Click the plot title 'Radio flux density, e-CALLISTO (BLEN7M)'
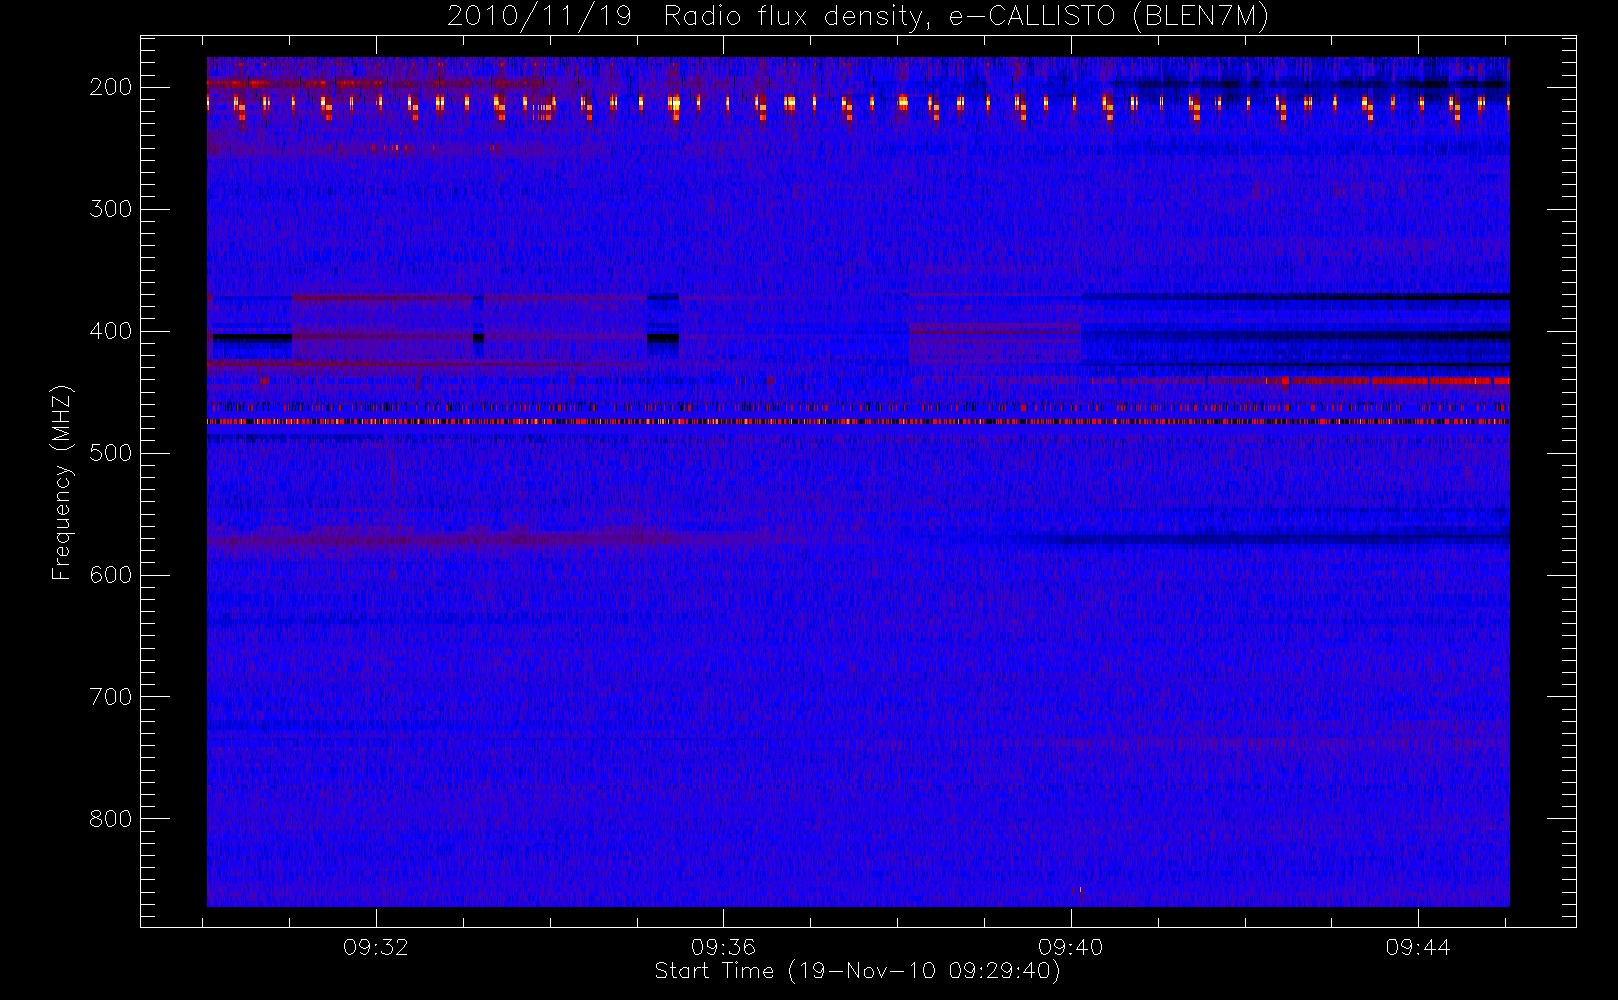 (x=966, y=17)
